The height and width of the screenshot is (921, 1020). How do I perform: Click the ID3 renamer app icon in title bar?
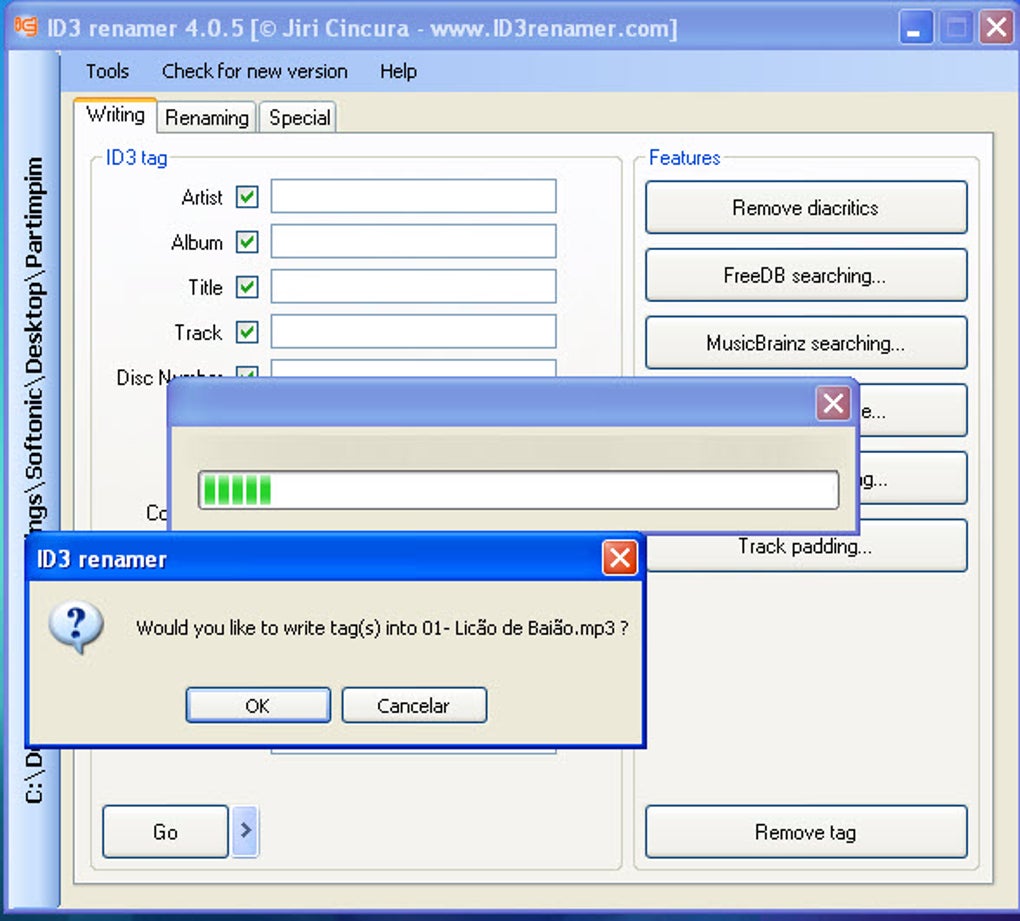tap(26, 27)
